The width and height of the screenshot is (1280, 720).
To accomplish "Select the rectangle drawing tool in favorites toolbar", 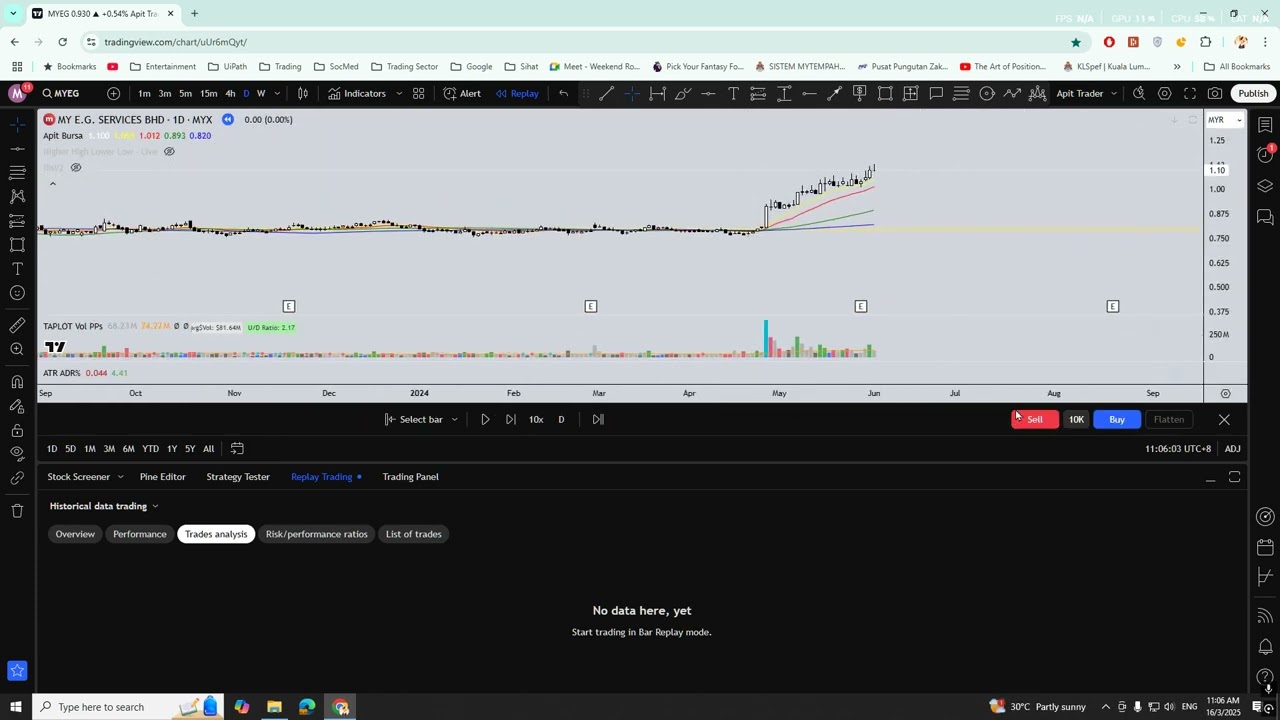I will click(885, 93).
